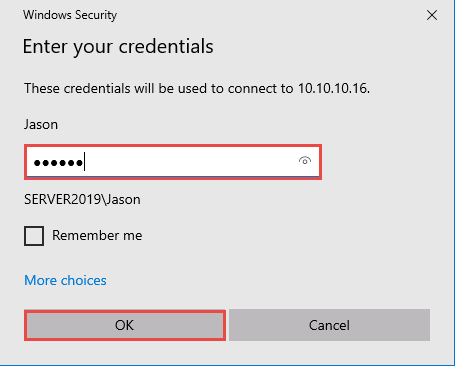Click the masked password dots
Viewport: 455px width, 366px height.
(x=58, y=163)
